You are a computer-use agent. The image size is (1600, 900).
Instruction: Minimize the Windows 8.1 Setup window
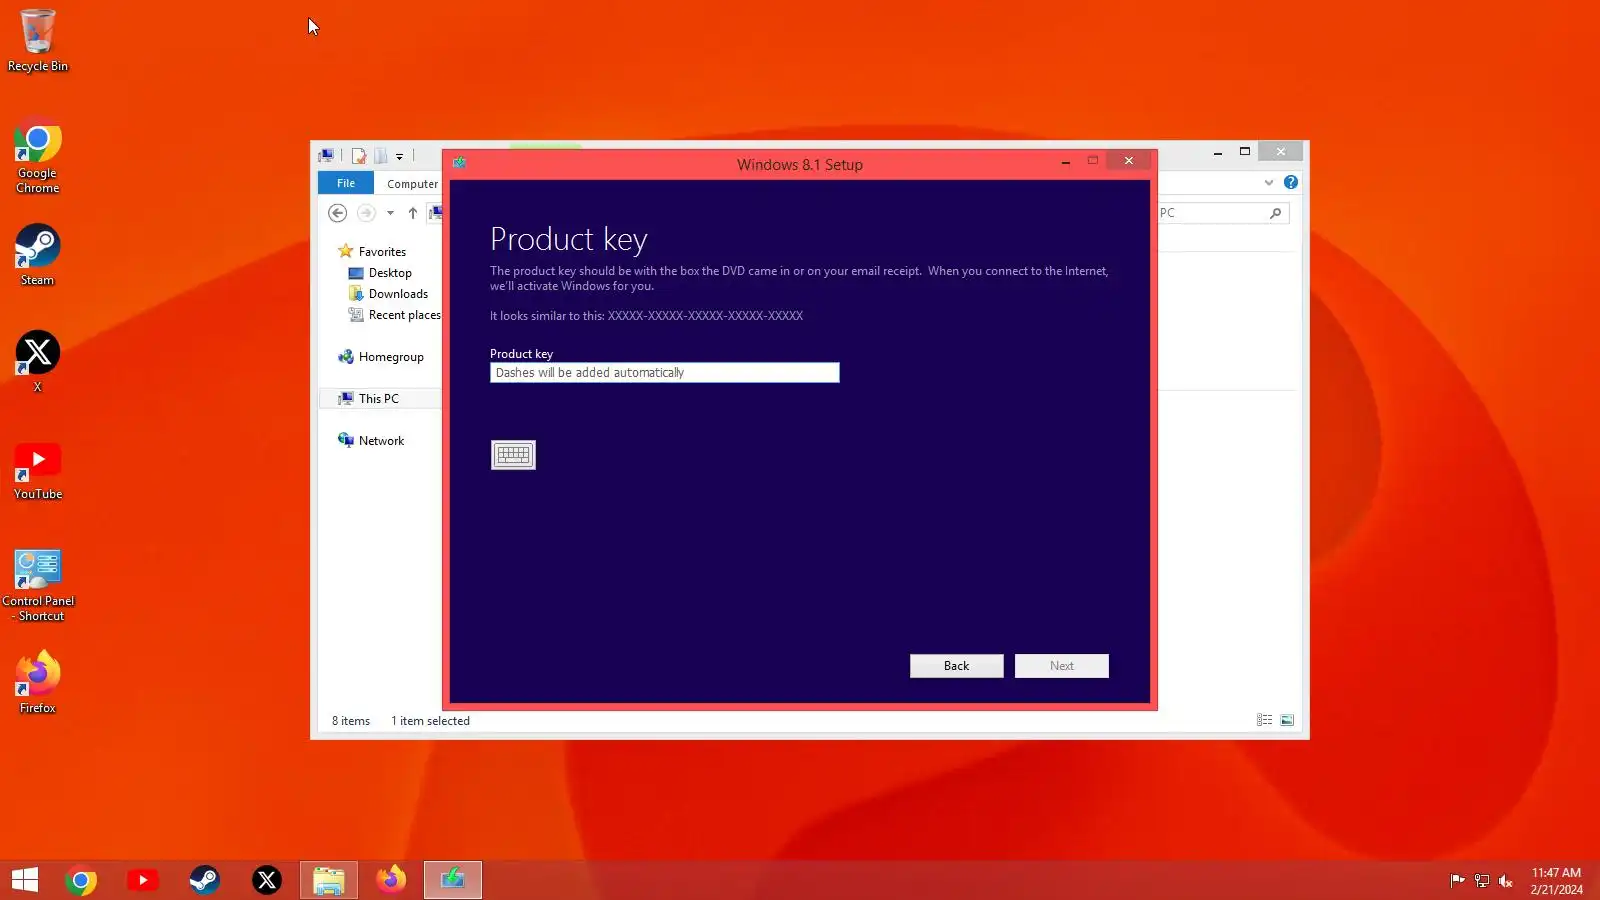tap(1066, 161)
